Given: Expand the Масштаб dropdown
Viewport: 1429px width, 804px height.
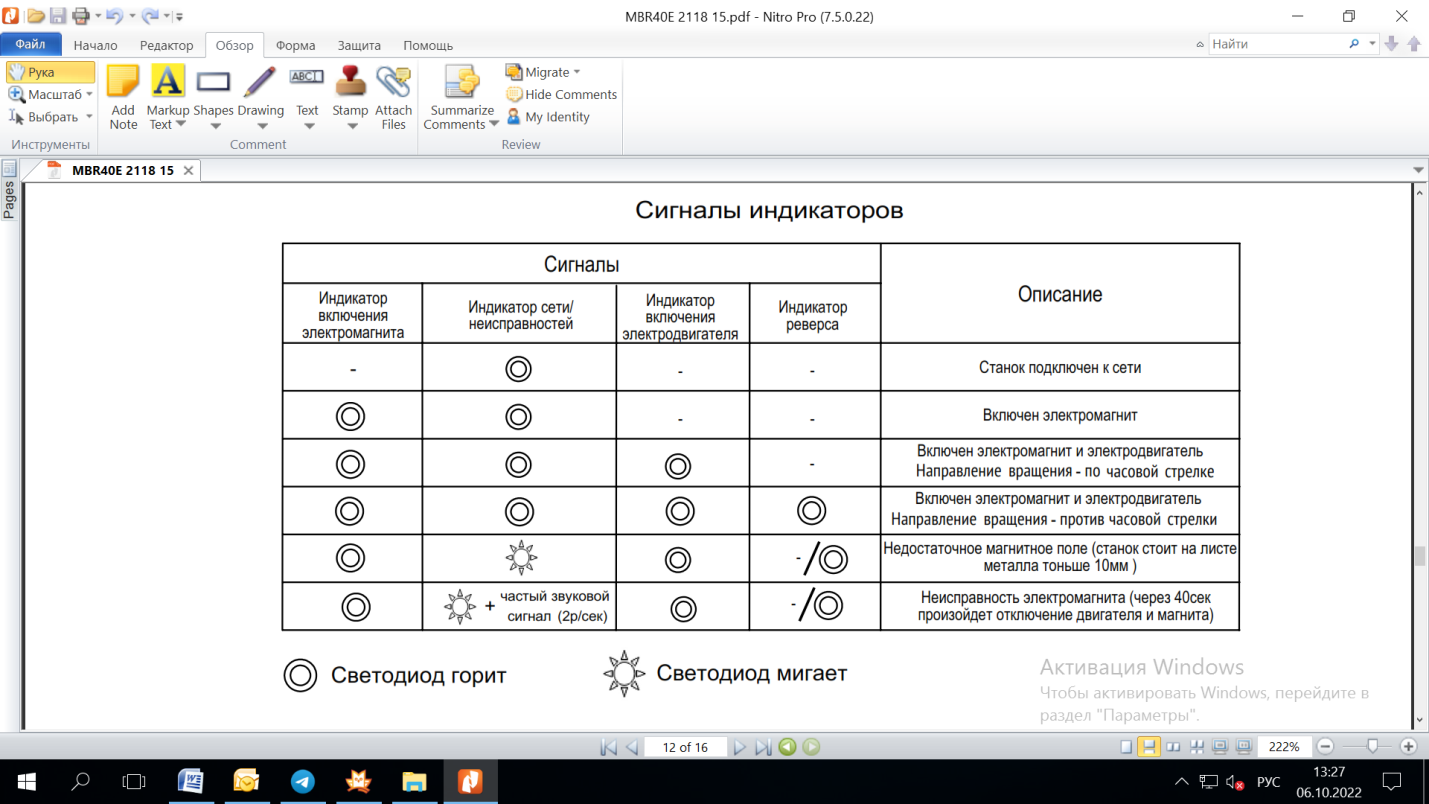Looking at the screenshot, I should (89, 94).
